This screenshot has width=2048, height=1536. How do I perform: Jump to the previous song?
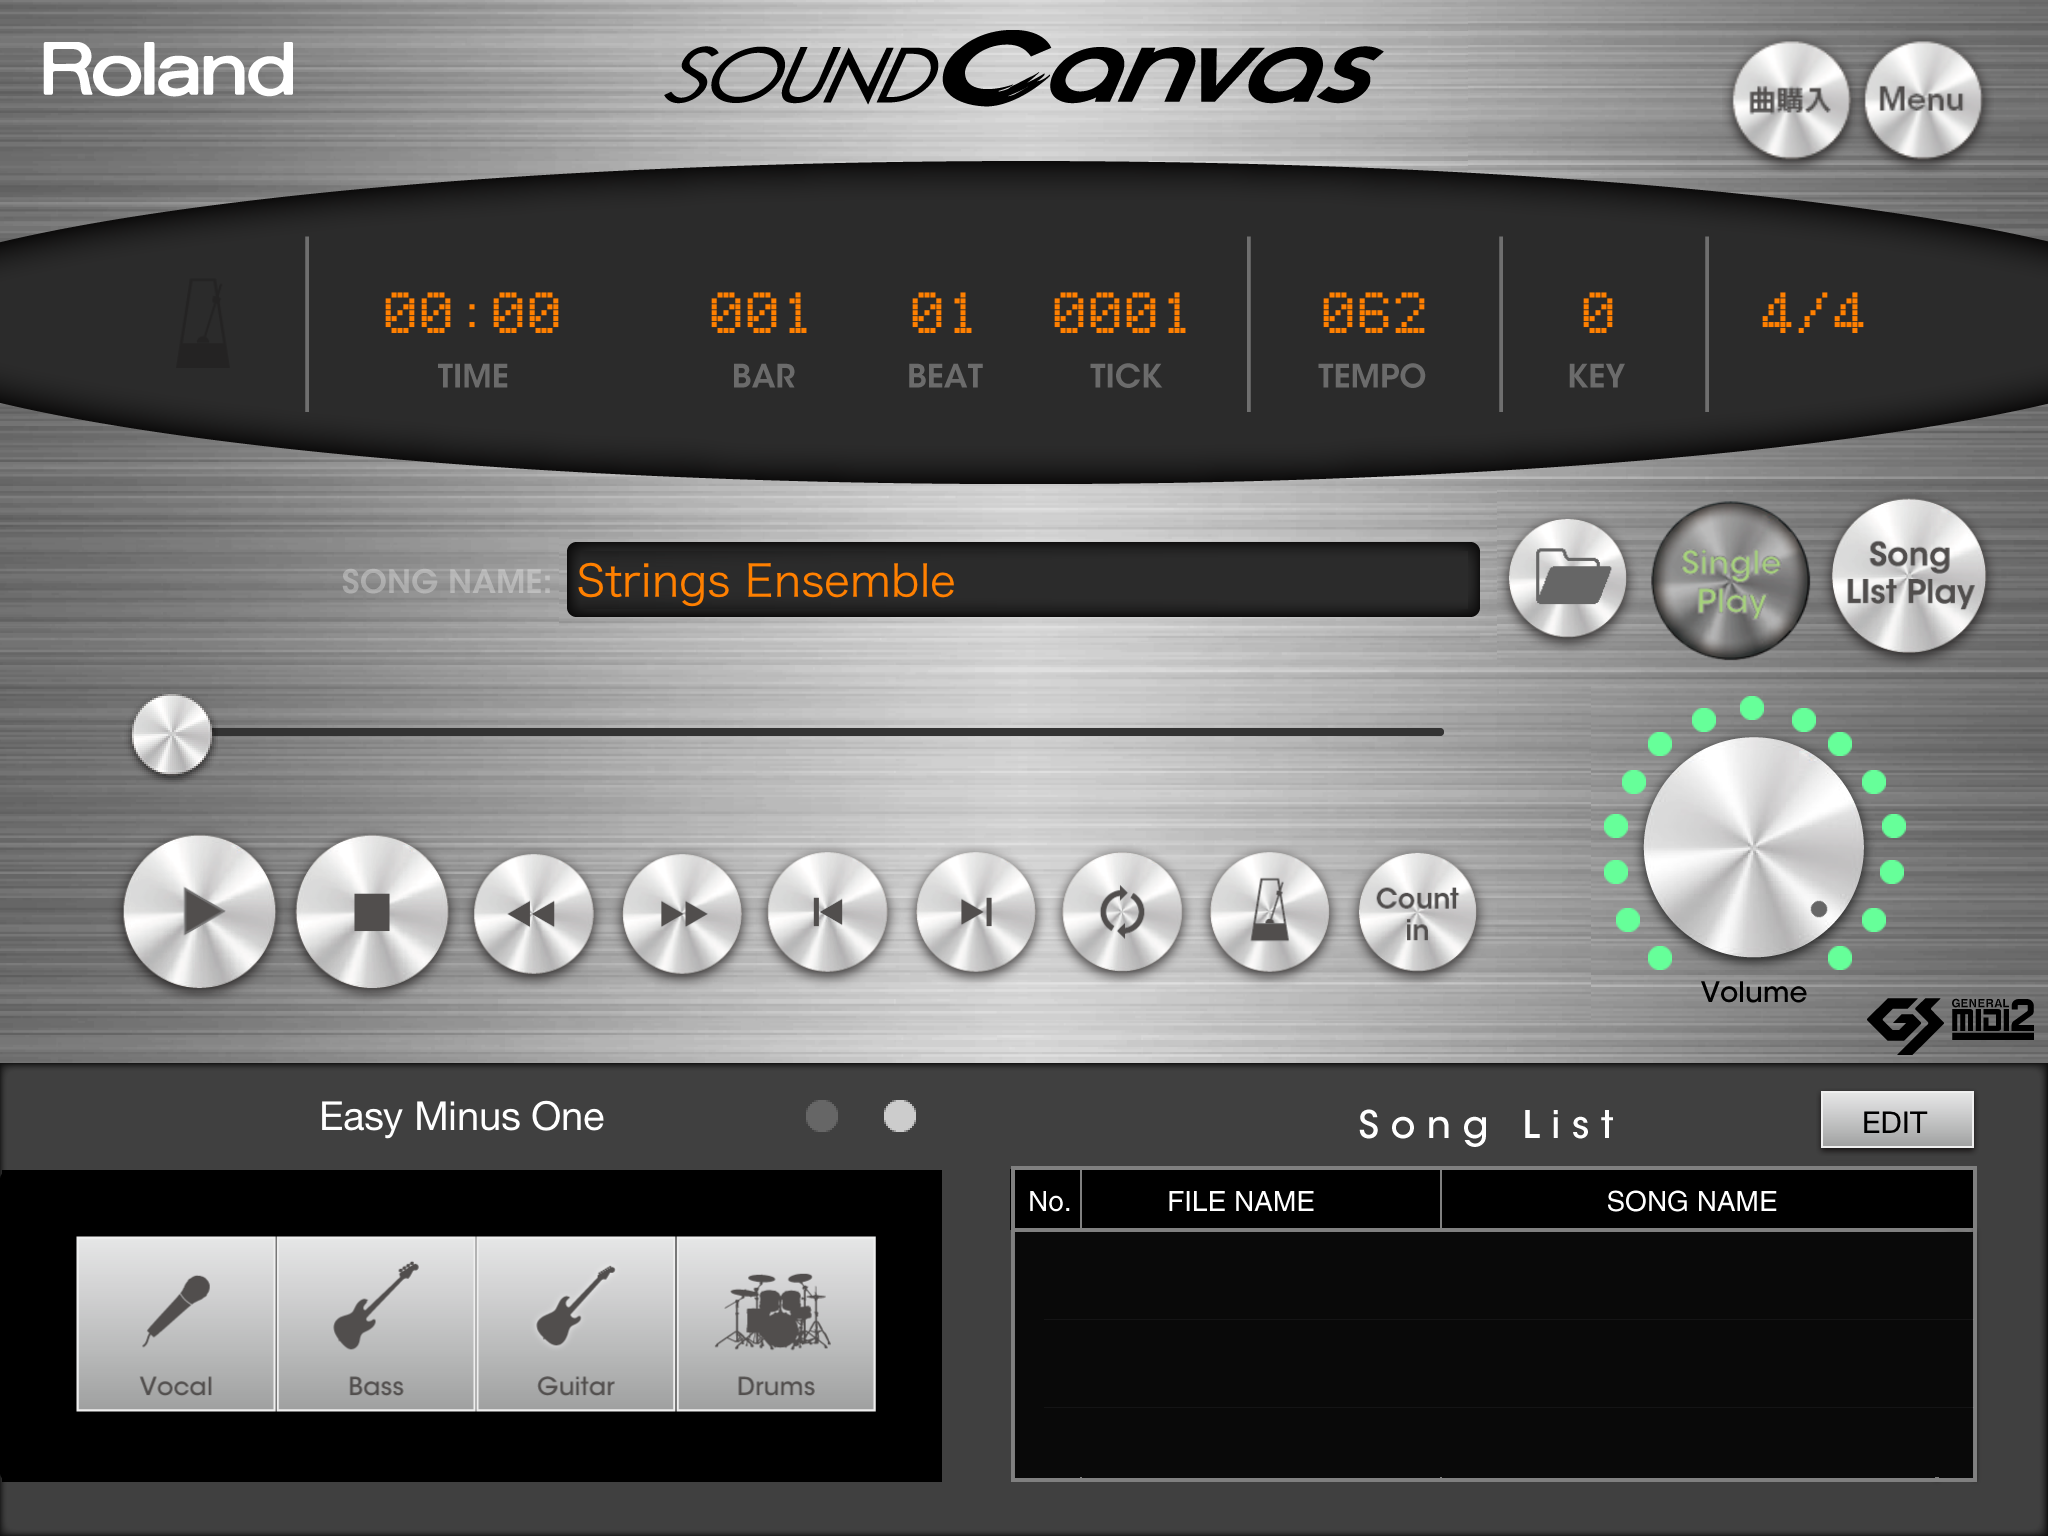[827, 912]
